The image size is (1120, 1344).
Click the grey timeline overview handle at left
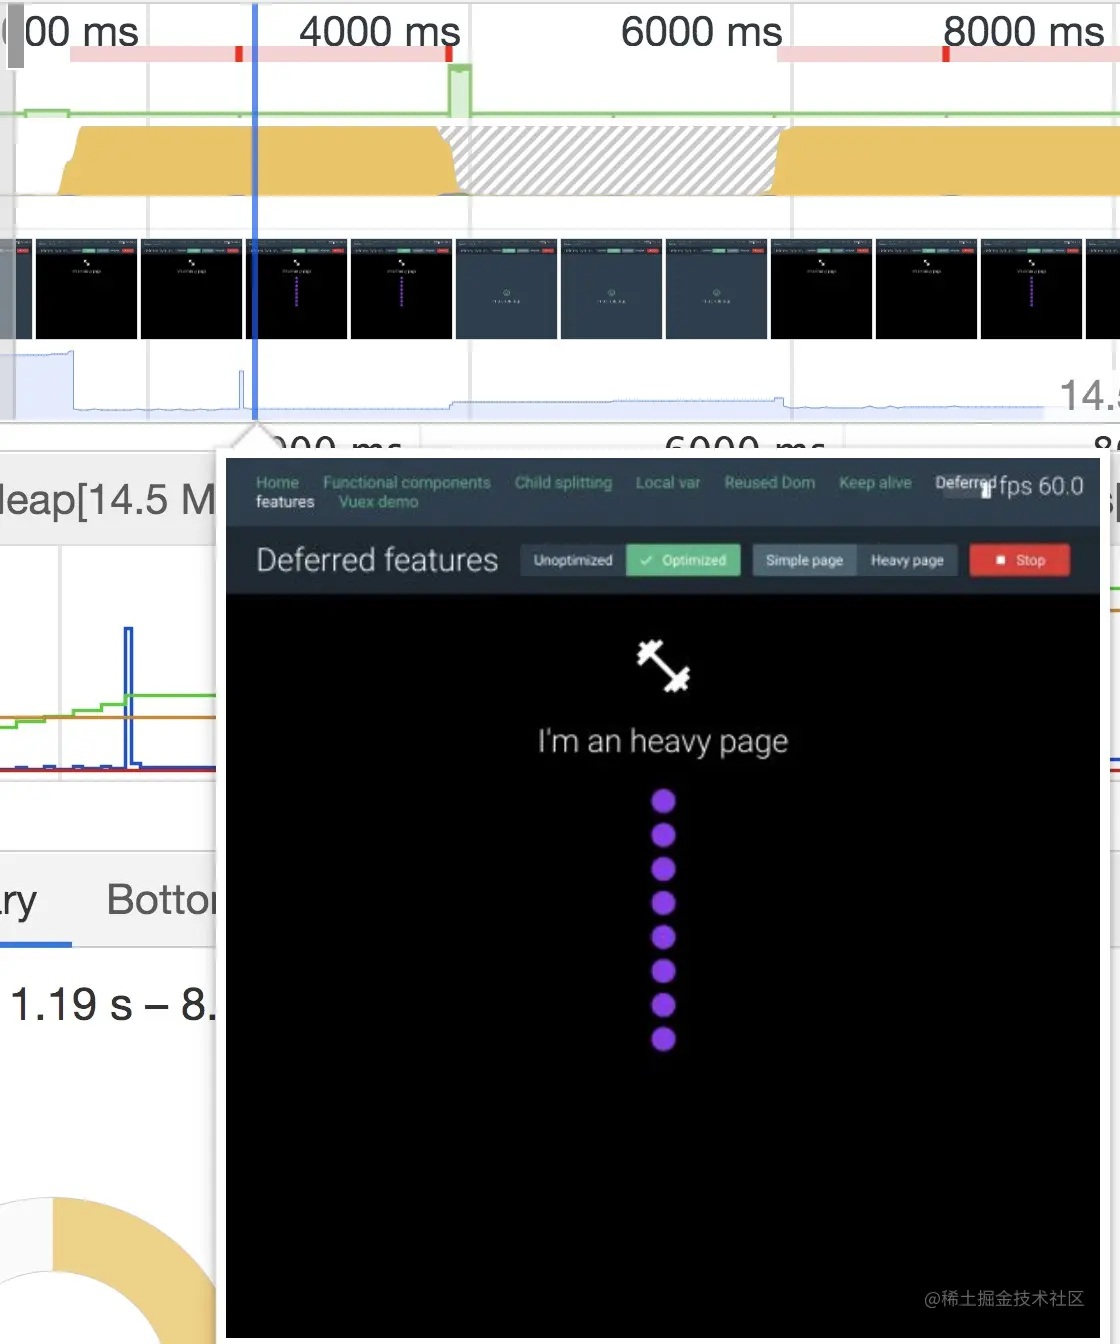15,36
